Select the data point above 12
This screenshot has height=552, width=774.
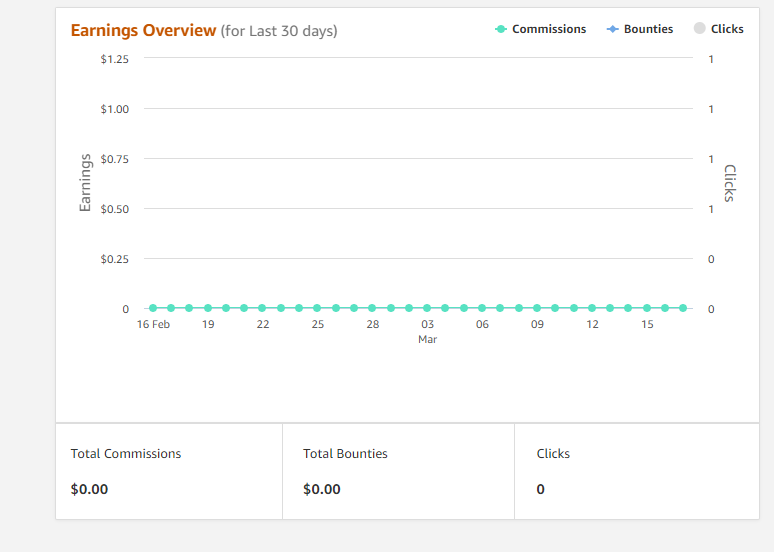(x=592, y=308)
